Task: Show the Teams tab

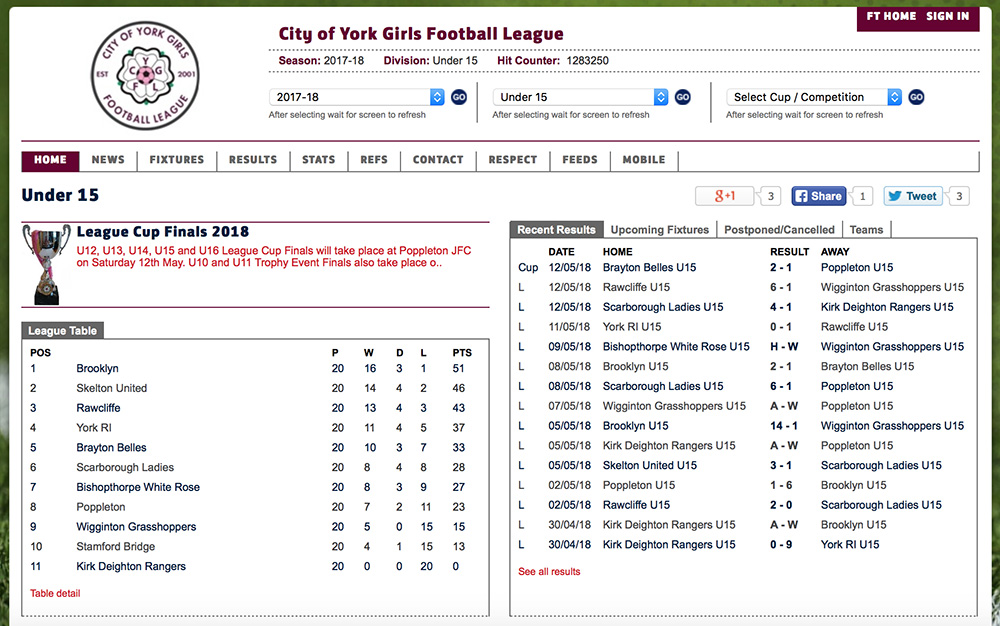Action: click(866, 230)
